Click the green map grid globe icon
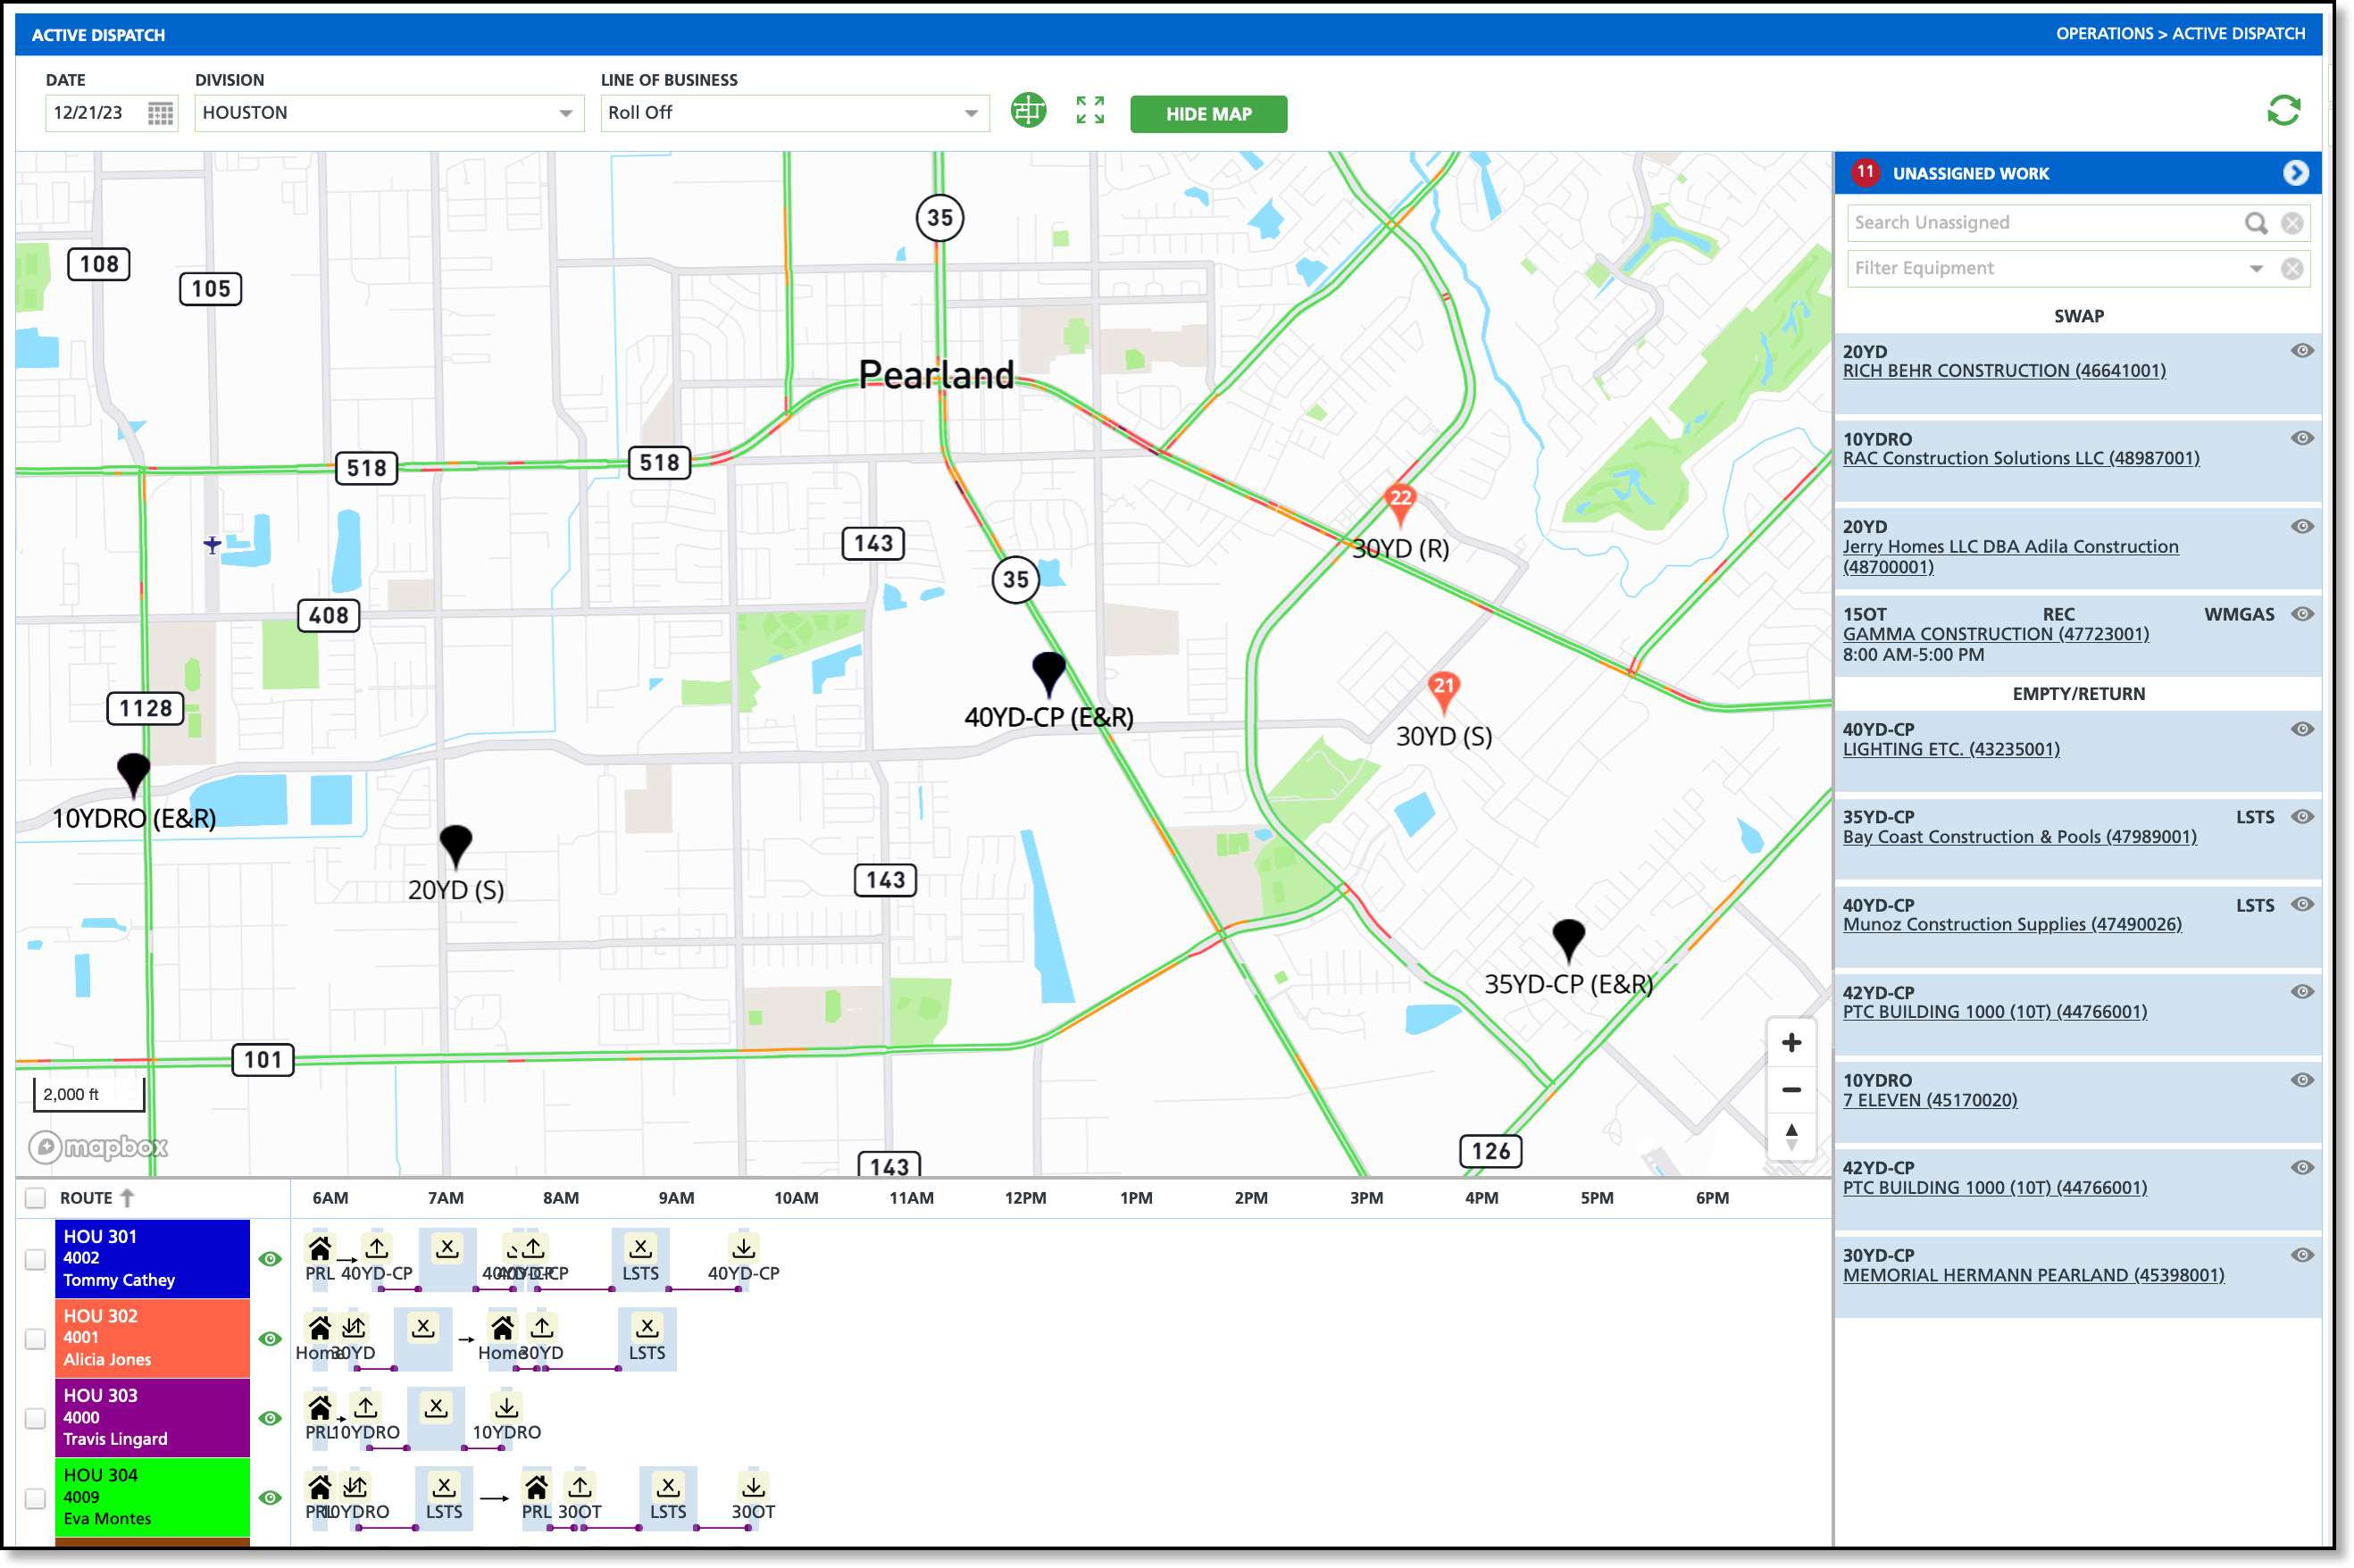 tap(1028, 110)
